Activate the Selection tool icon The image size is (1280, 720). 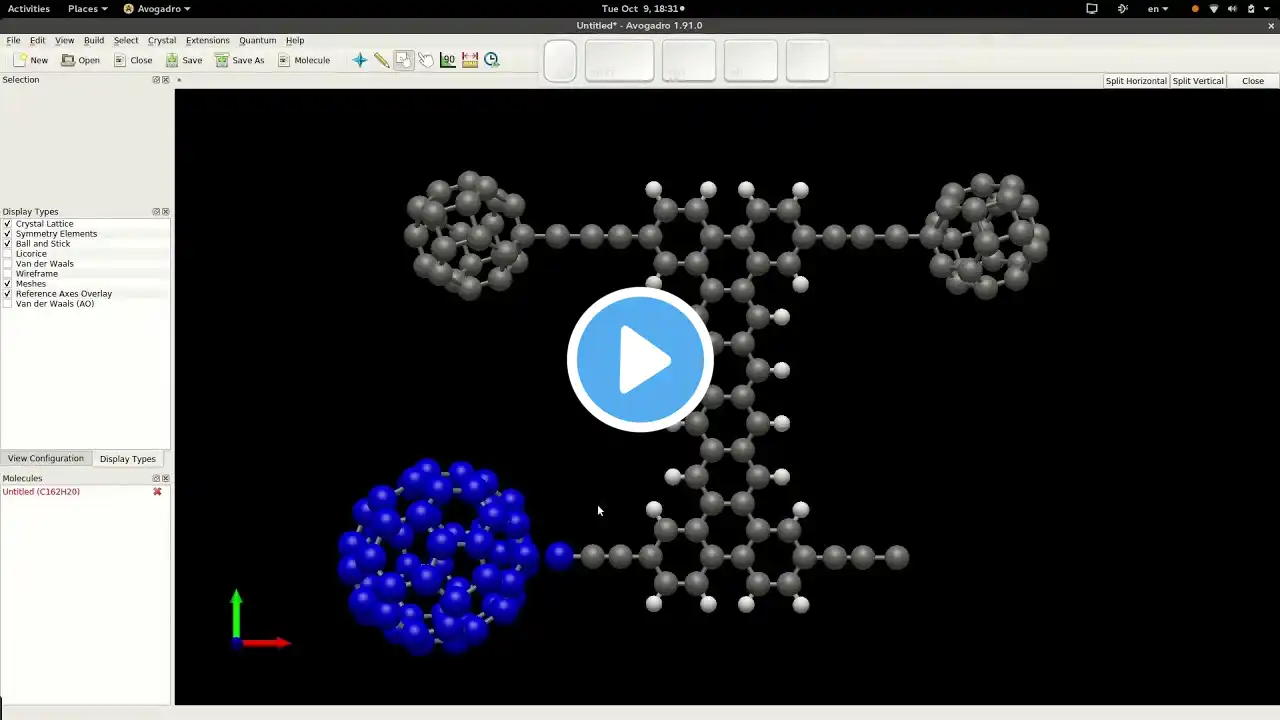(x=403, y=60)
